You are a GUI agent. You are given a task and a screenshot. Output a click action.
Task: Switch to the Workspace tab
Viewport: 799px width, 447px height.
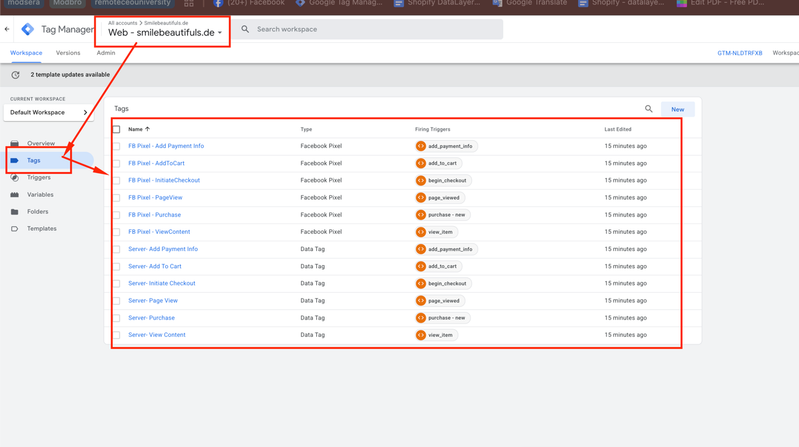tap(26, 53)
